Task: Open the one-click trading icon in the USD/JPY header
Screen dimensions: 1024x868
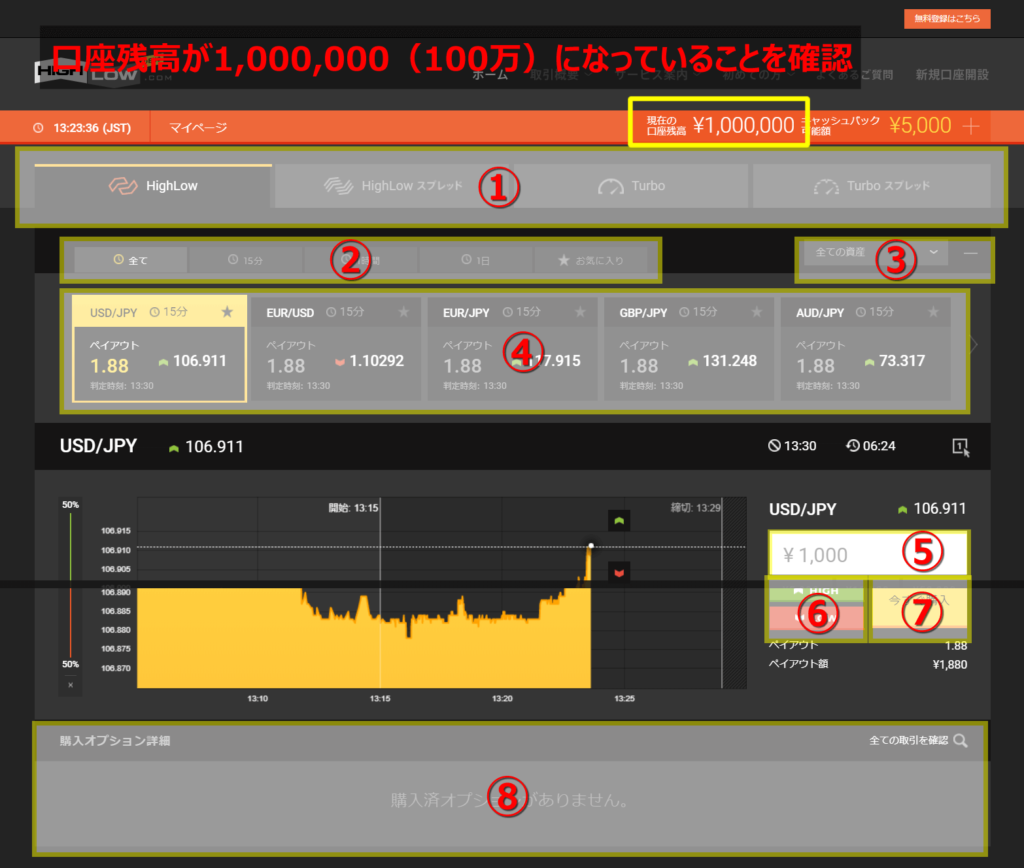Action: [960, 447]
